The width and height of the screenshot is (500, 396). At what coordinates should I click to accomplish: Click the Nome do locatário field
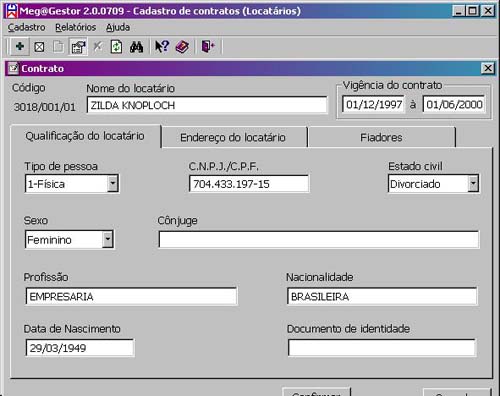point(207,105)
